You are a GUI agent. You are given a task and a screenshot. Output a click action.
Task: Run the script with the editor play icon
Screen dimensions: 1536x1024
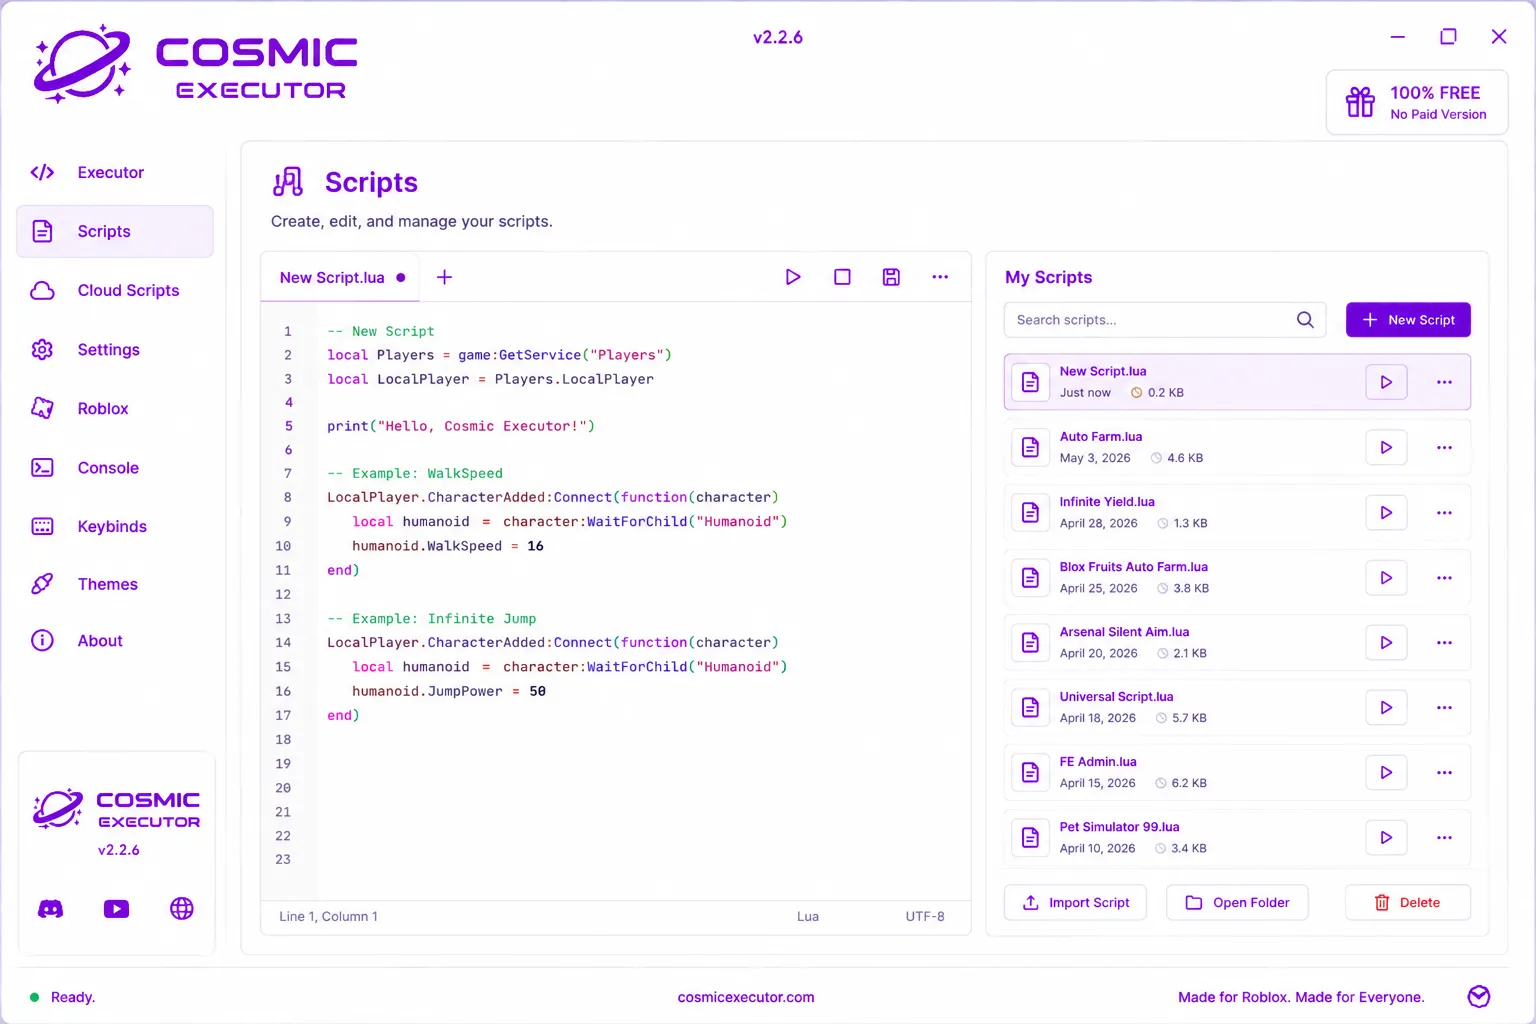pyautogui.click(x=793, y=277)
